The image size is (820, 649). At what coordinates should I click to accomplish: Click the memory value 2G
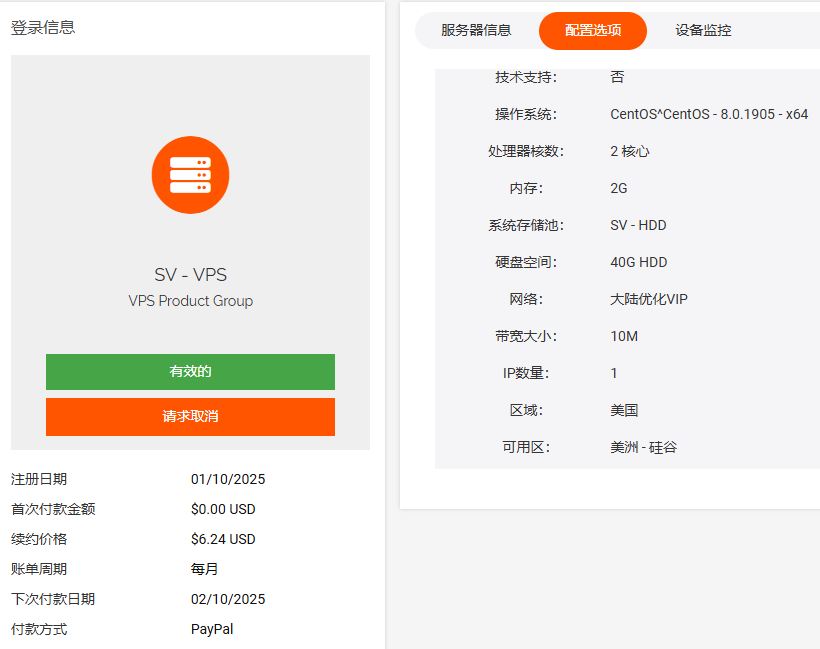pyautogui.click(x=619, y=188)
